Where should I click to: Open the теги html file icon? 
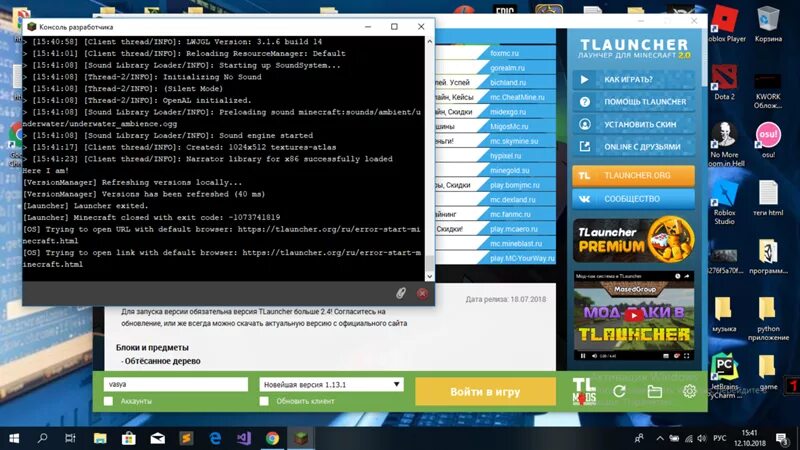pos(768,198)
